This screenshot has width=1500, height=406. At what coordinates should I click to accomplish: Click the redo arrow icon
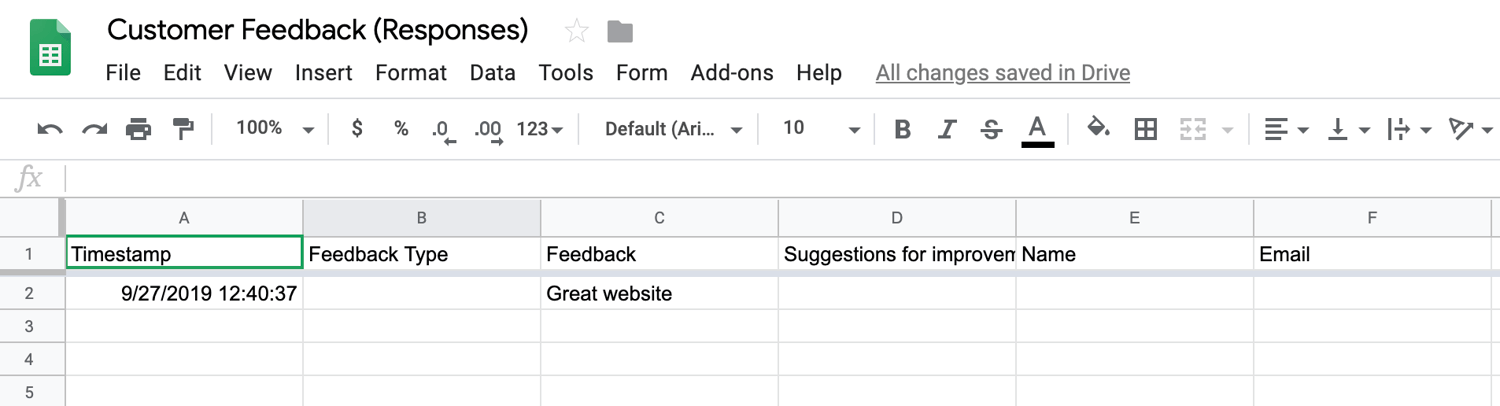click(x=95, y=129)
